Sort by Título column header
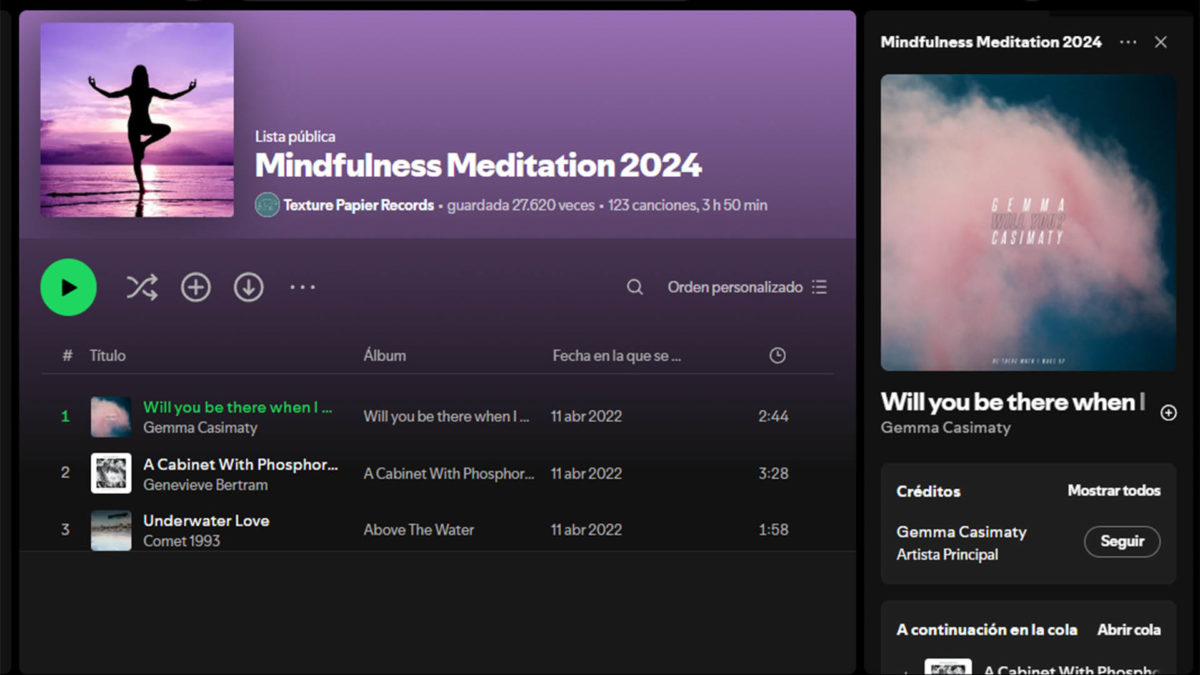 (x=108, y=356)
